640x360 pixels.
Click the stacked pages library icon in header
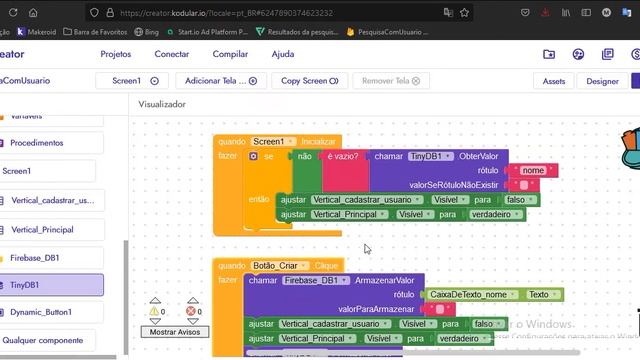pos(608,54)
